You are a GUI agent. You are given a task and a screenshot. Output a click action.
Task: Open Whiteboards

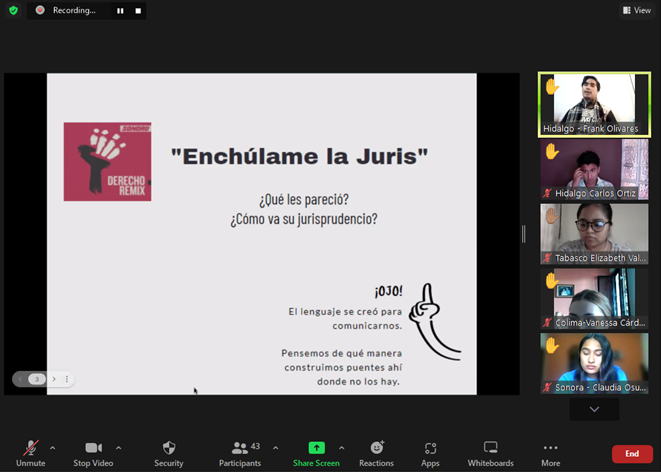(x=490, y=453)
